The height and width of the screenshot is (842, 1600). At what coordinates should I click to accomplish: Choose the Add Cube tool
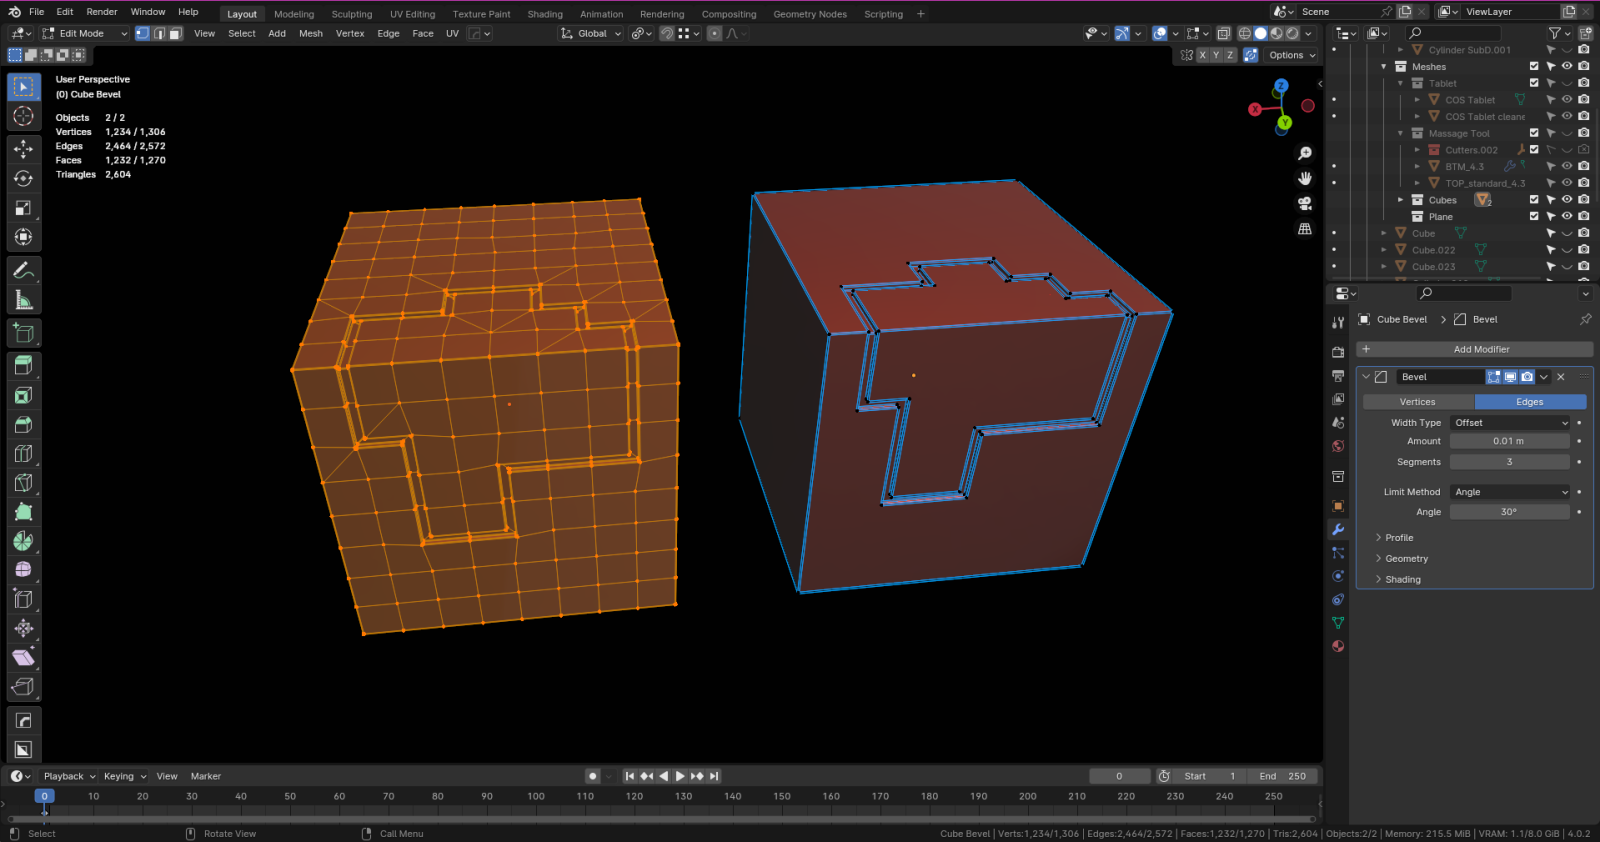[x=24, y=333]
